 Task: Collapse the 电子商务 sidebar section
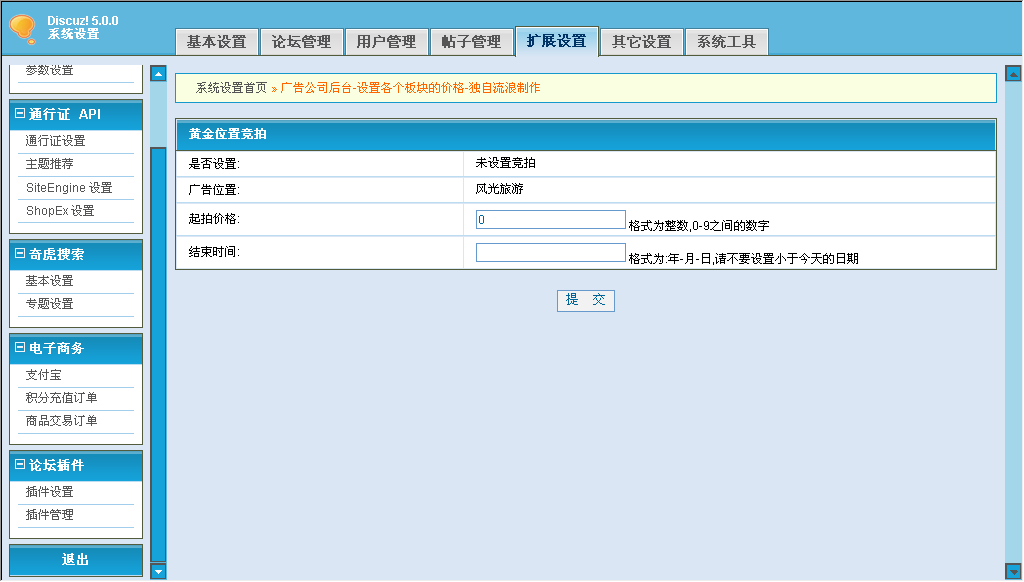pyautogui.click(x=20, y=348)
